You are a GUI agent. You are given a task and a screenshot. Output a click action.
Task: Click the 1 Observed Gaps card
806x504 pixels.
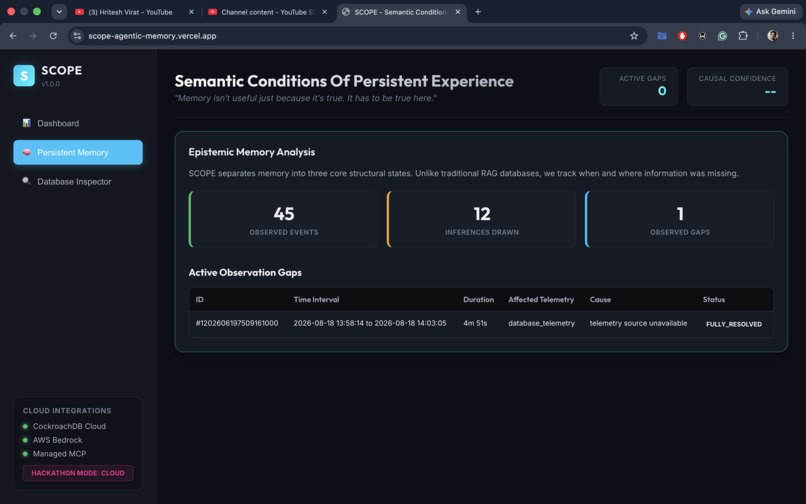pyautogui.click(x=680, y=219)
